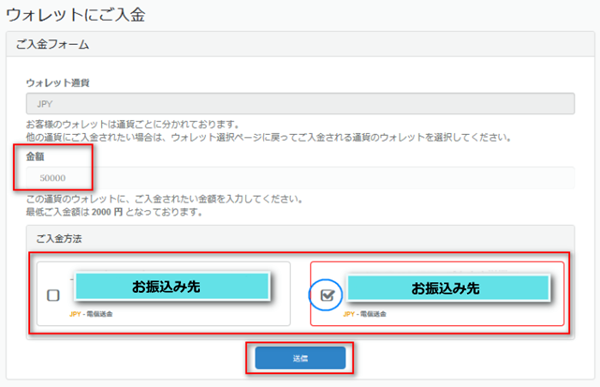Select the right お振込み先 cyan banner
The image size is (600, 387).
(448, 288)
